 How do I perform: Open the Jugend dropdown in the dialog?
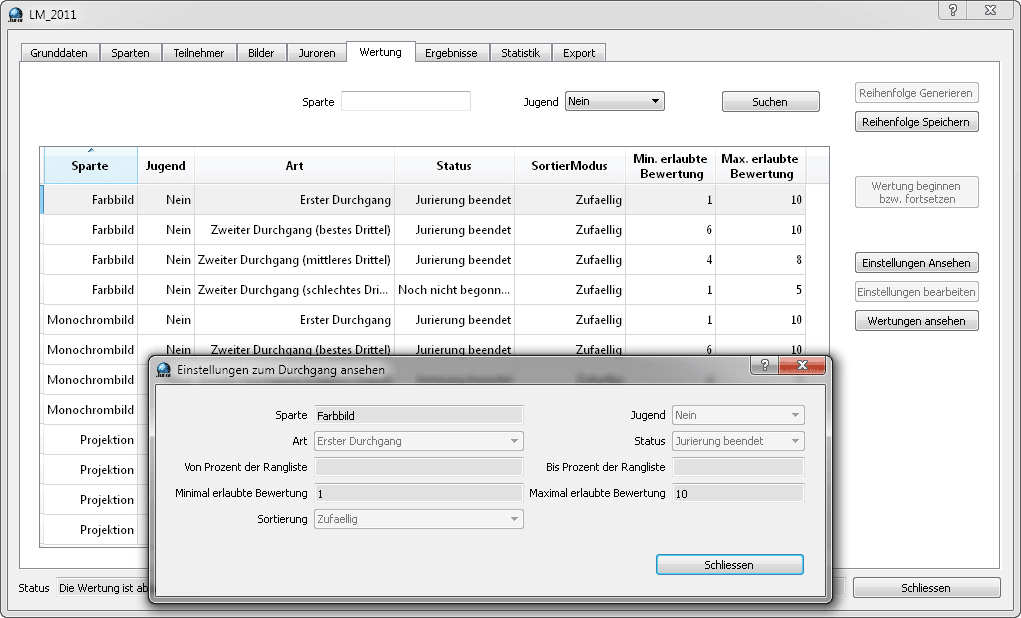click(738, 415)
